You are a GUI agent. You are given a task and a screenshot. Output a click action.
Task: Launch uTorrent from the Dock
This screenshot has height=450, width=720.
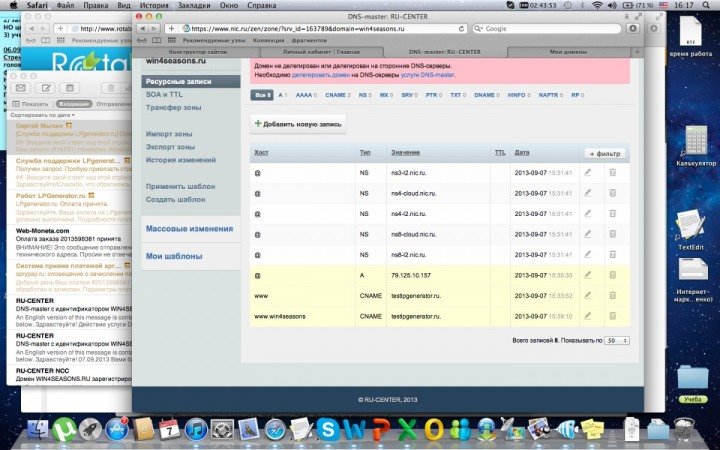tap(65, 431)
